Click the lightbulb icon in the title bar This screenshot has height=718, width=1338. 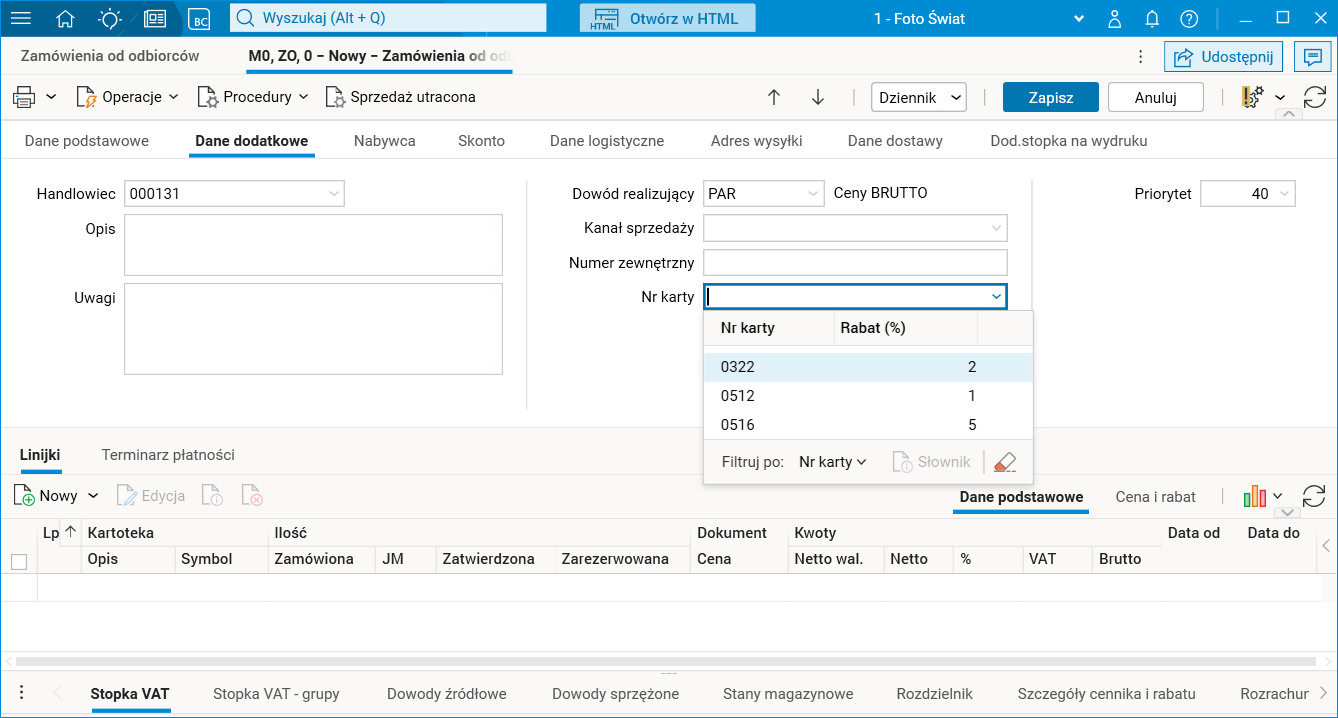coord(110,18)
